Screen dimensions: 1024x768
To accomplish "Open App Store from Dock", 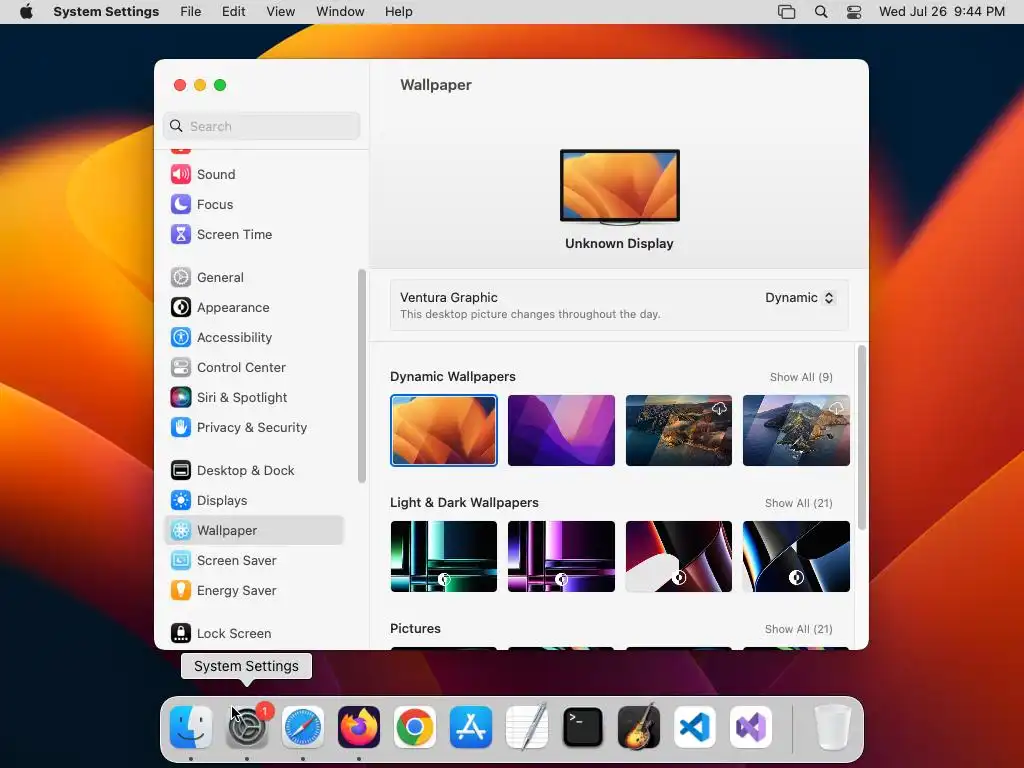I will (471, 727).
